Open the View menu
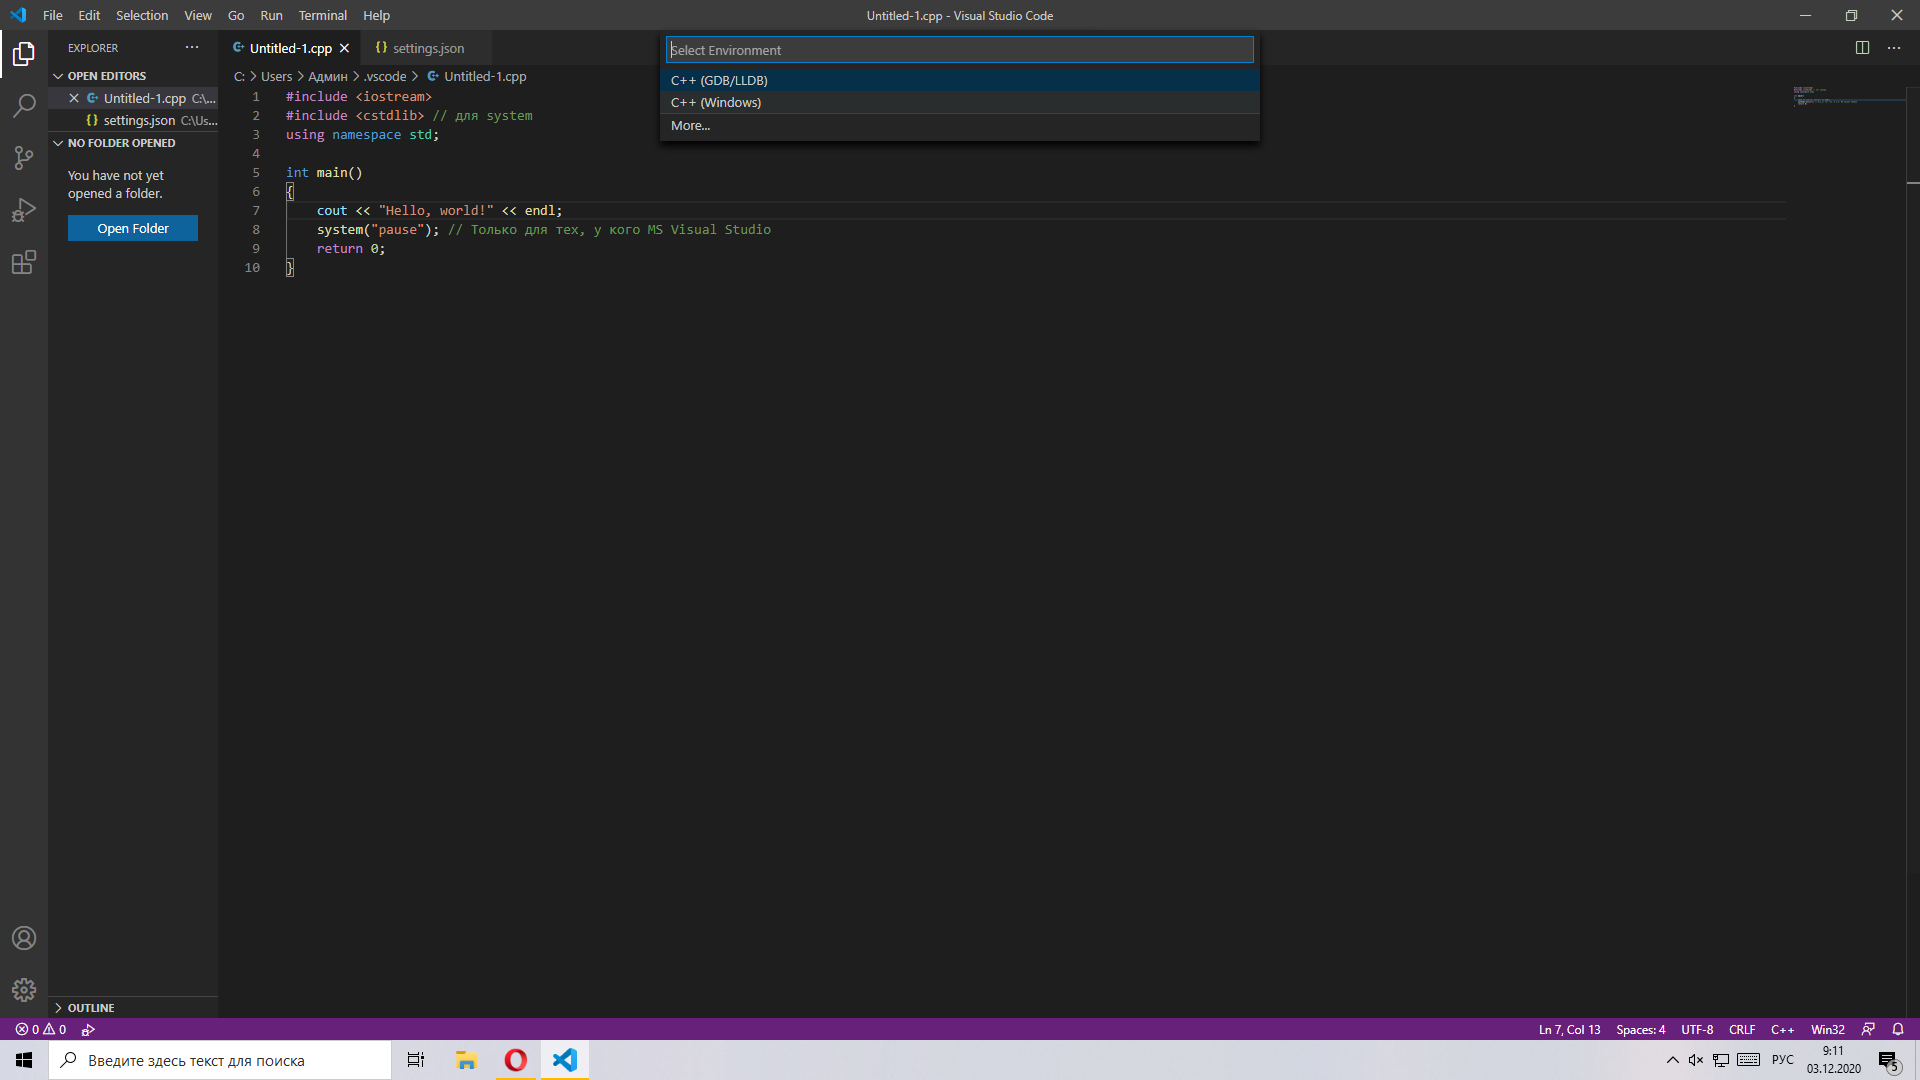This screenshot has width=1920, height=1080. coord(198,15)
